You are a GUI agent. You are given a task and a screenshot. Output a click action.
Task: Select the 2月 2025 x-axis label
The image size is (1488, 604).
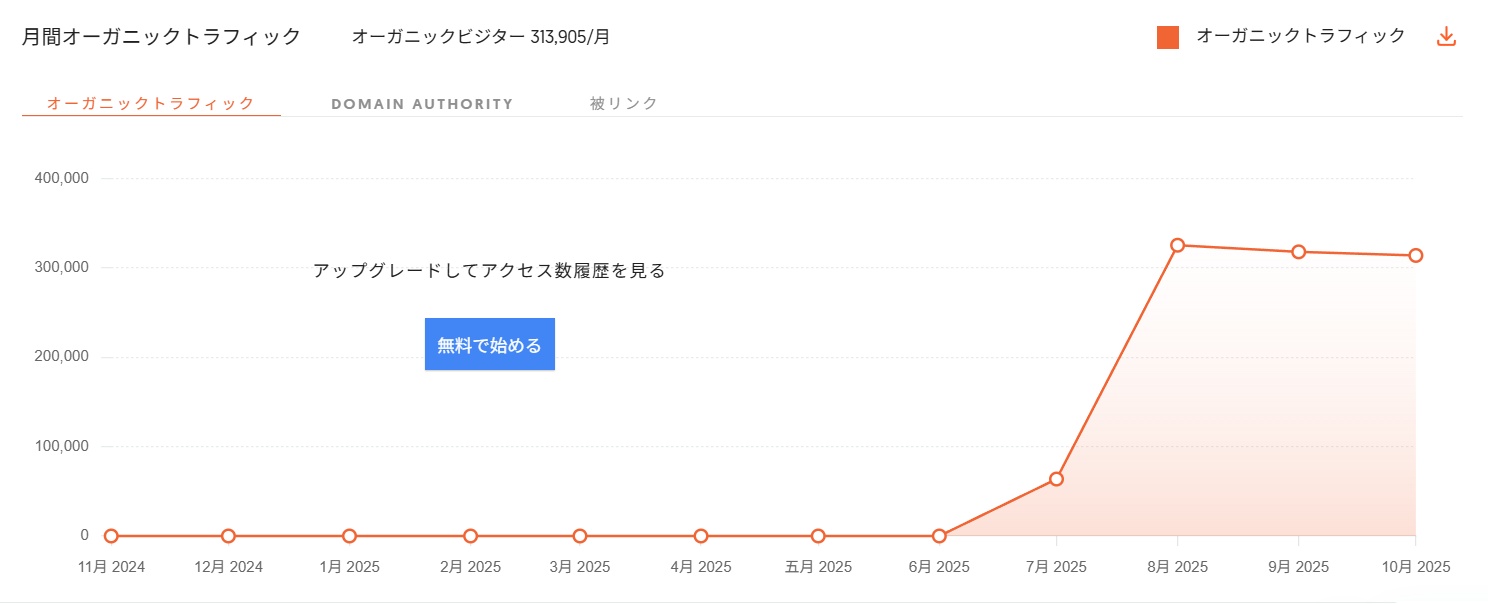(x=469, y=566)
